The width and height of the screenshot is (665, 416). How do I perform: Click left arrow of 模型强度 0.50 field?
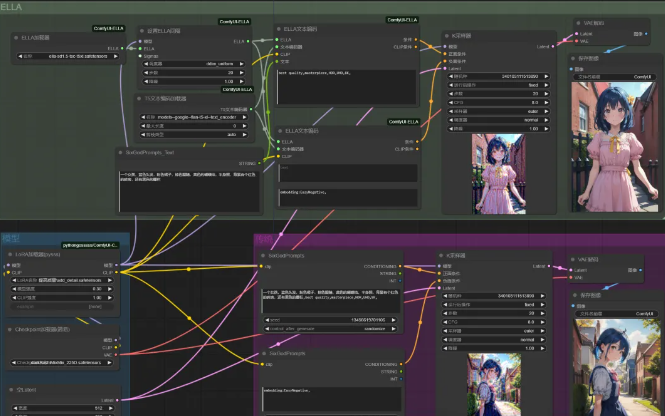(14, 289)
